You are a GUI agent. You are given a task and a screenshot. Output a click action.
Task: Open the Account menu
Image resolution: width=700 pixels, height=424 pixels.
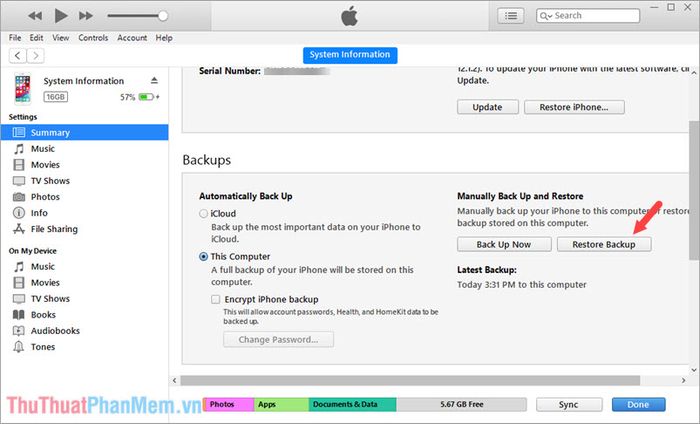[132, 38]
